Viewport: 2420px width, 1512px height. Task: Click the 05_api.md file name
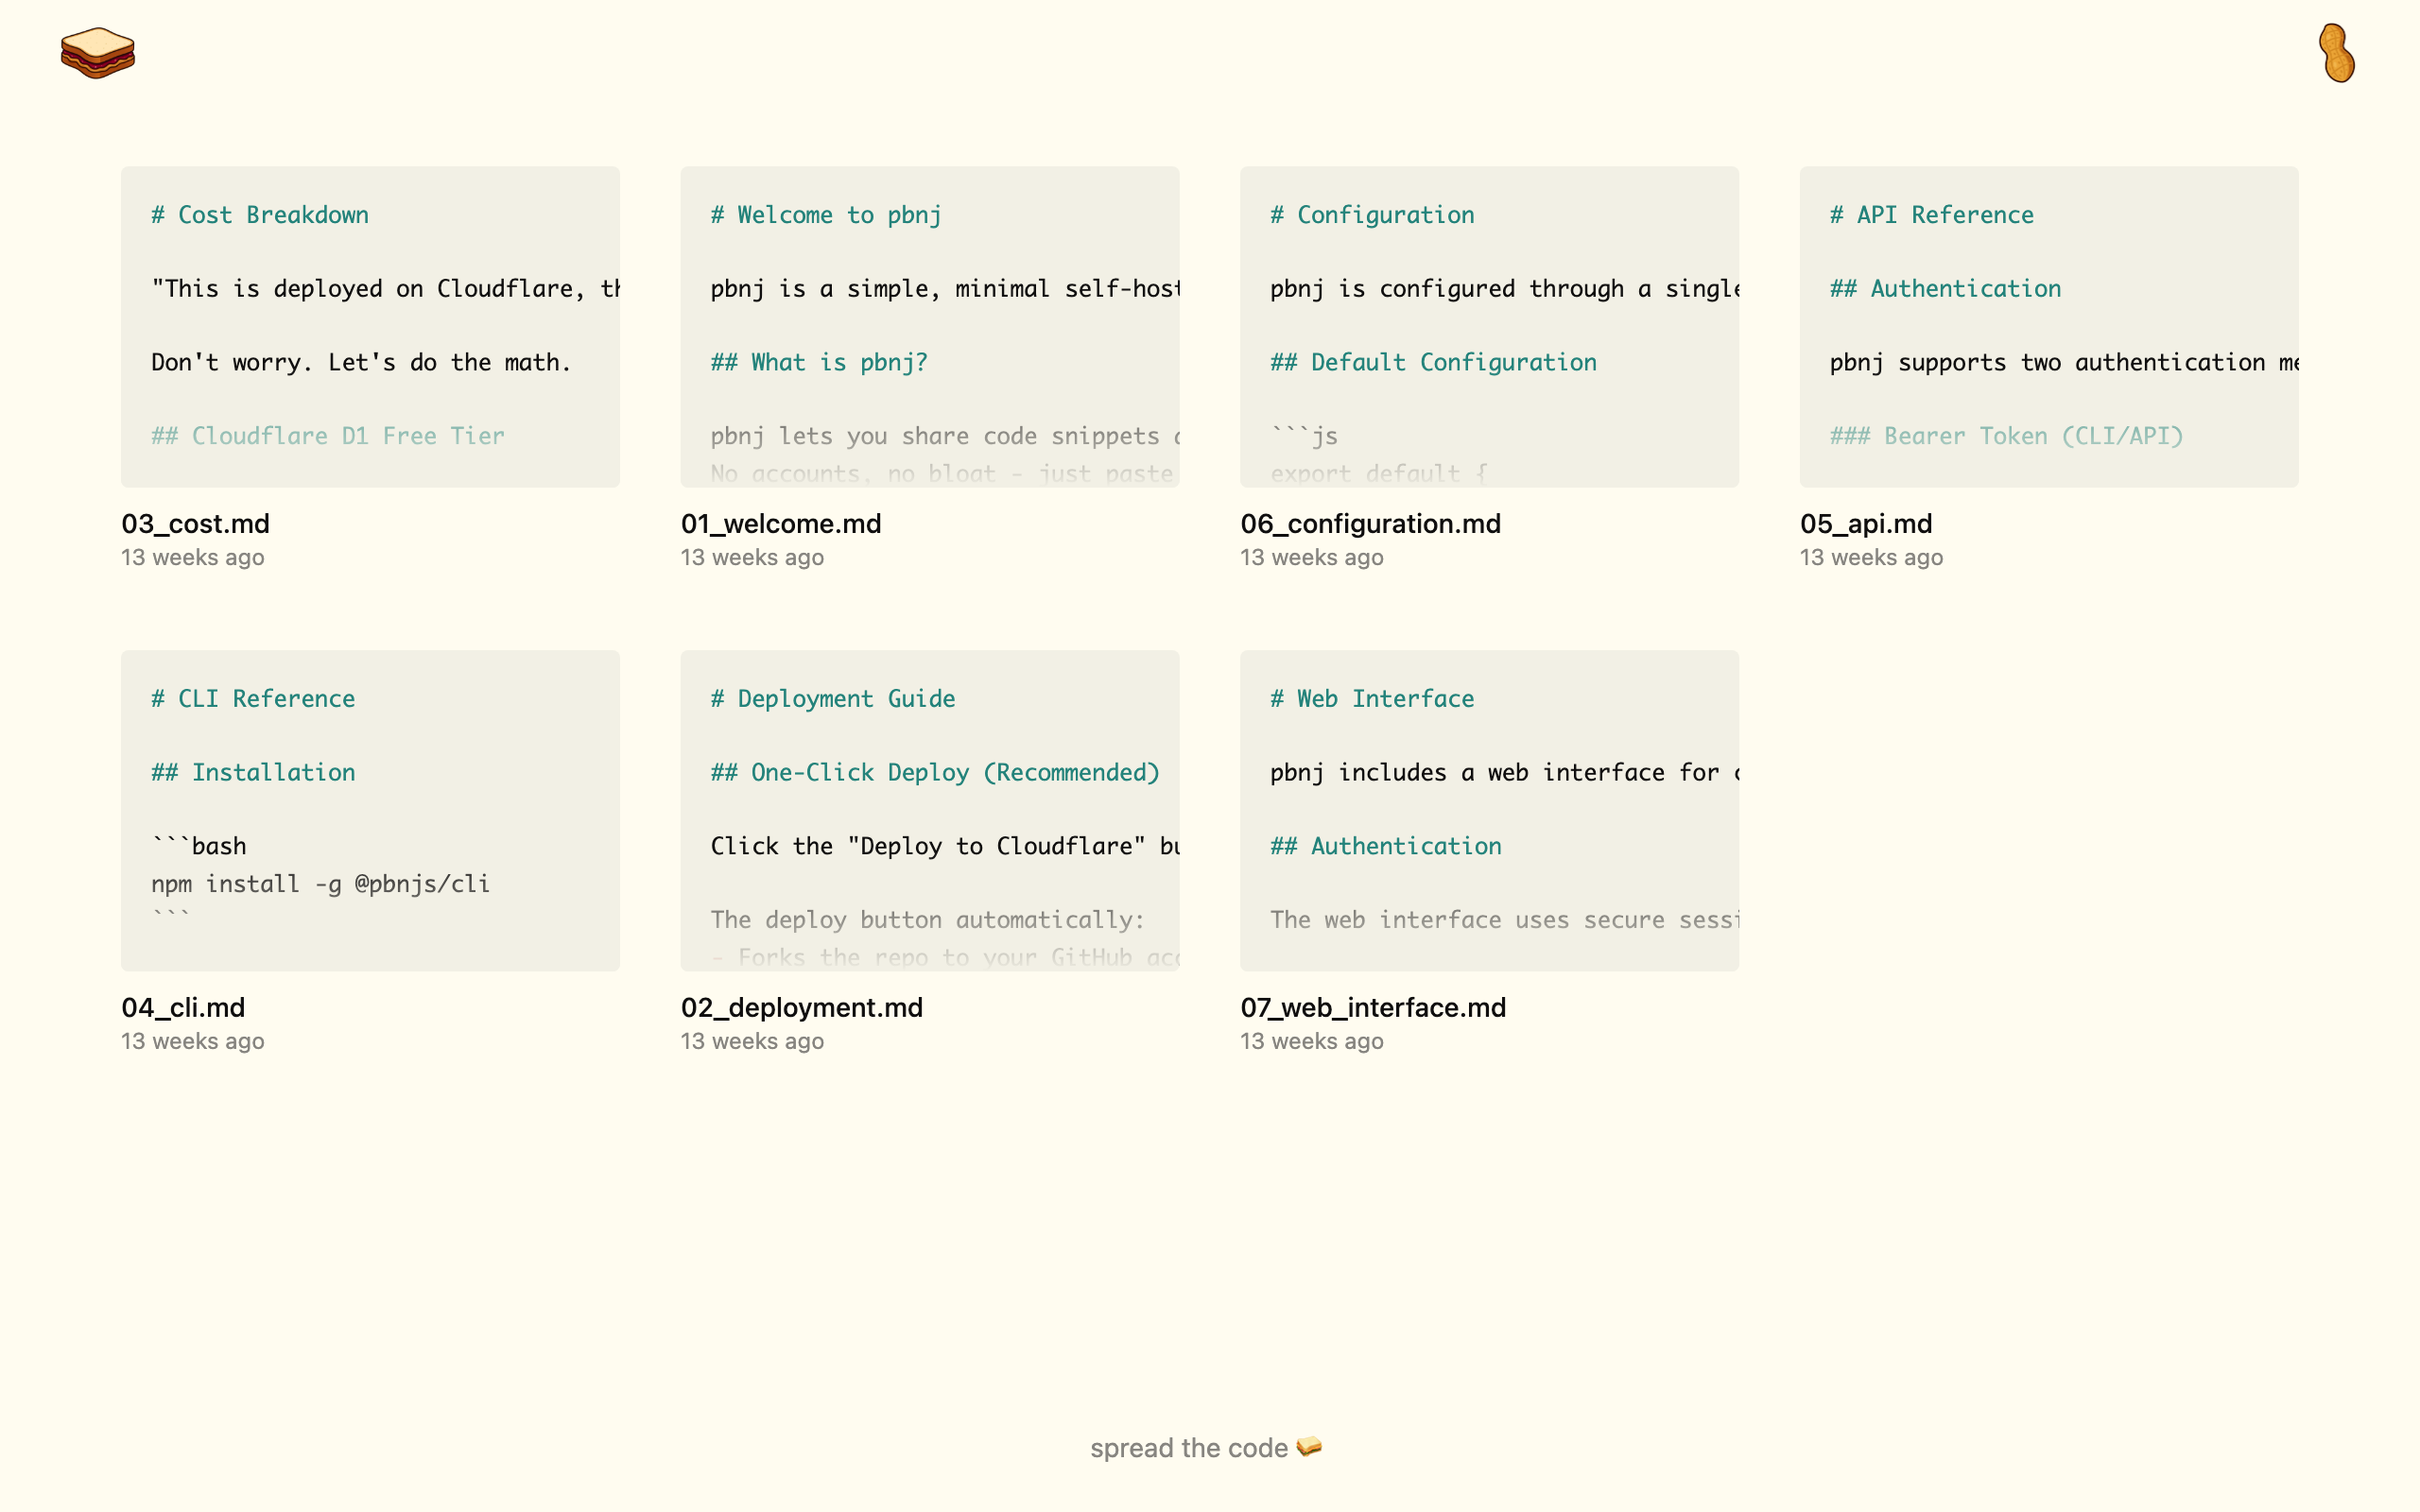(x=1865, y=524)
